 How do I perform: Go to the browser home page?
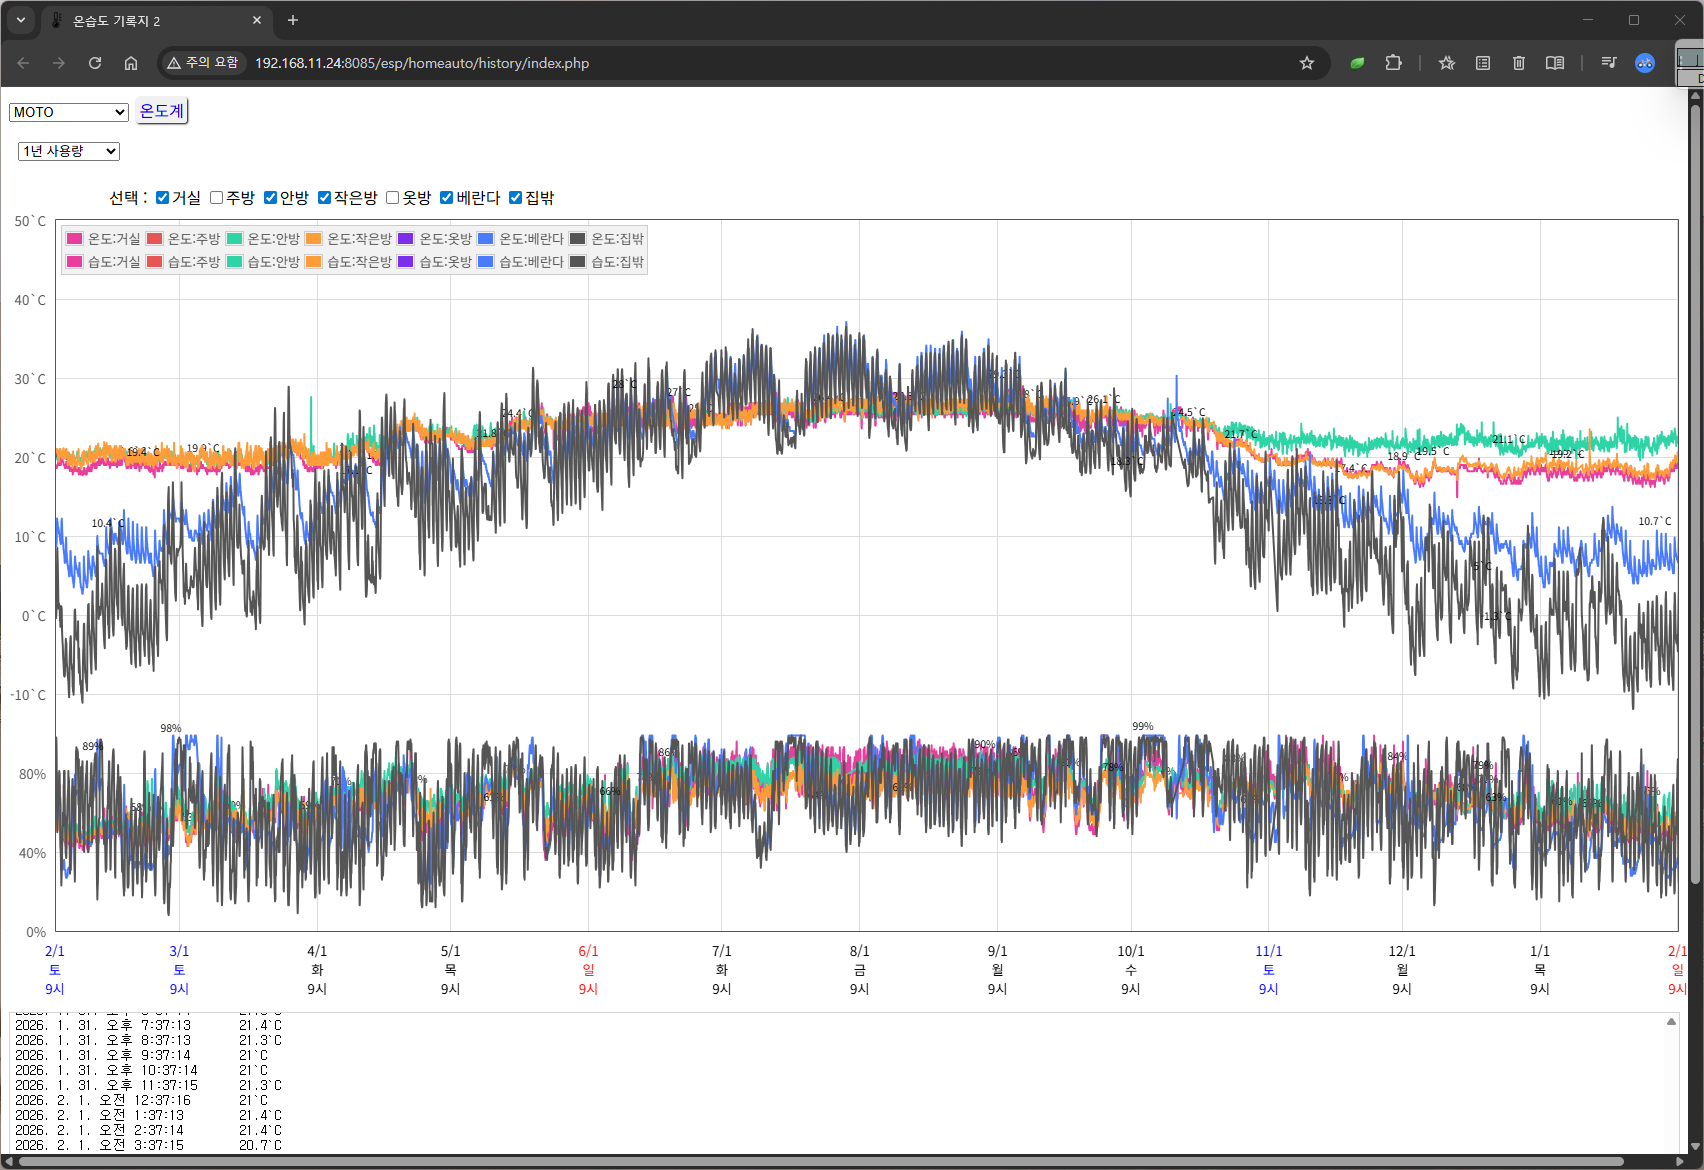pos(131,63)
